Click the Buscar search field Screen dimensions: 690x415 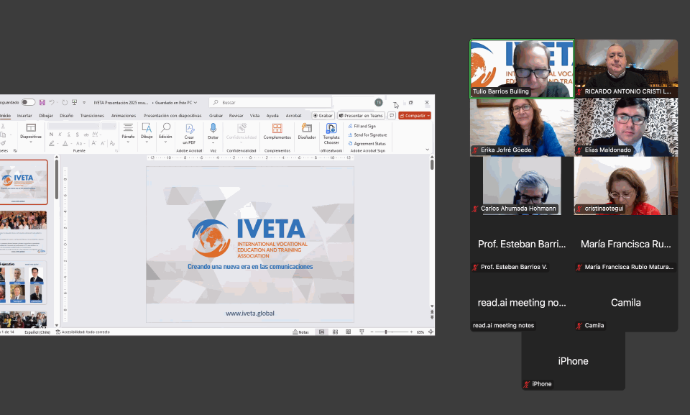click(x=270, y=102)
